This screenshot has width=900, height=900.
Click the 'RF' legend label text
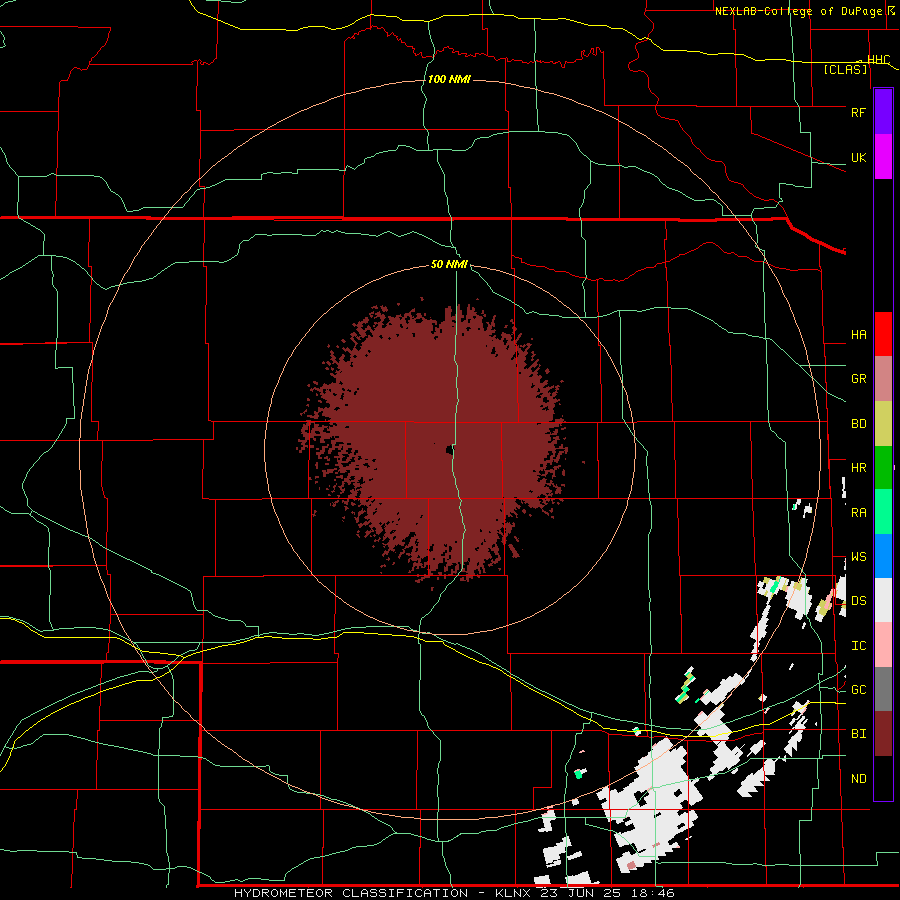pos(858,112)
